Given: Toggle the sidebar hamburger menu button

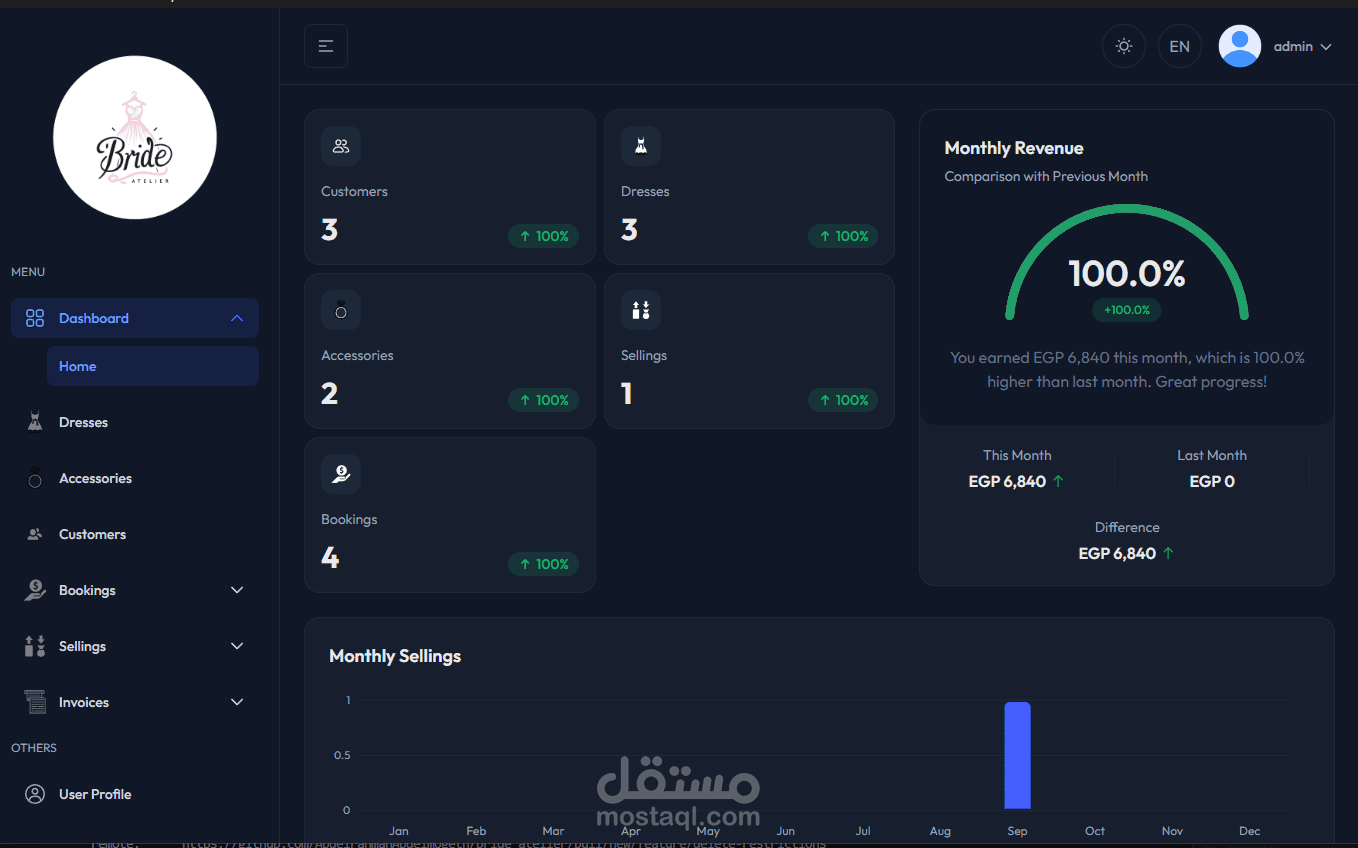Looking at the screenshot, I should (326, 46).
